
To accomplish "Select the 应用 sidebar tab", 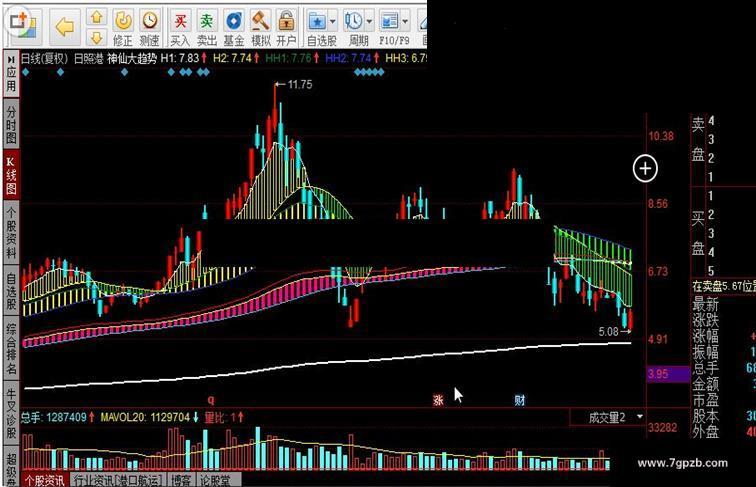I will 11,74.
